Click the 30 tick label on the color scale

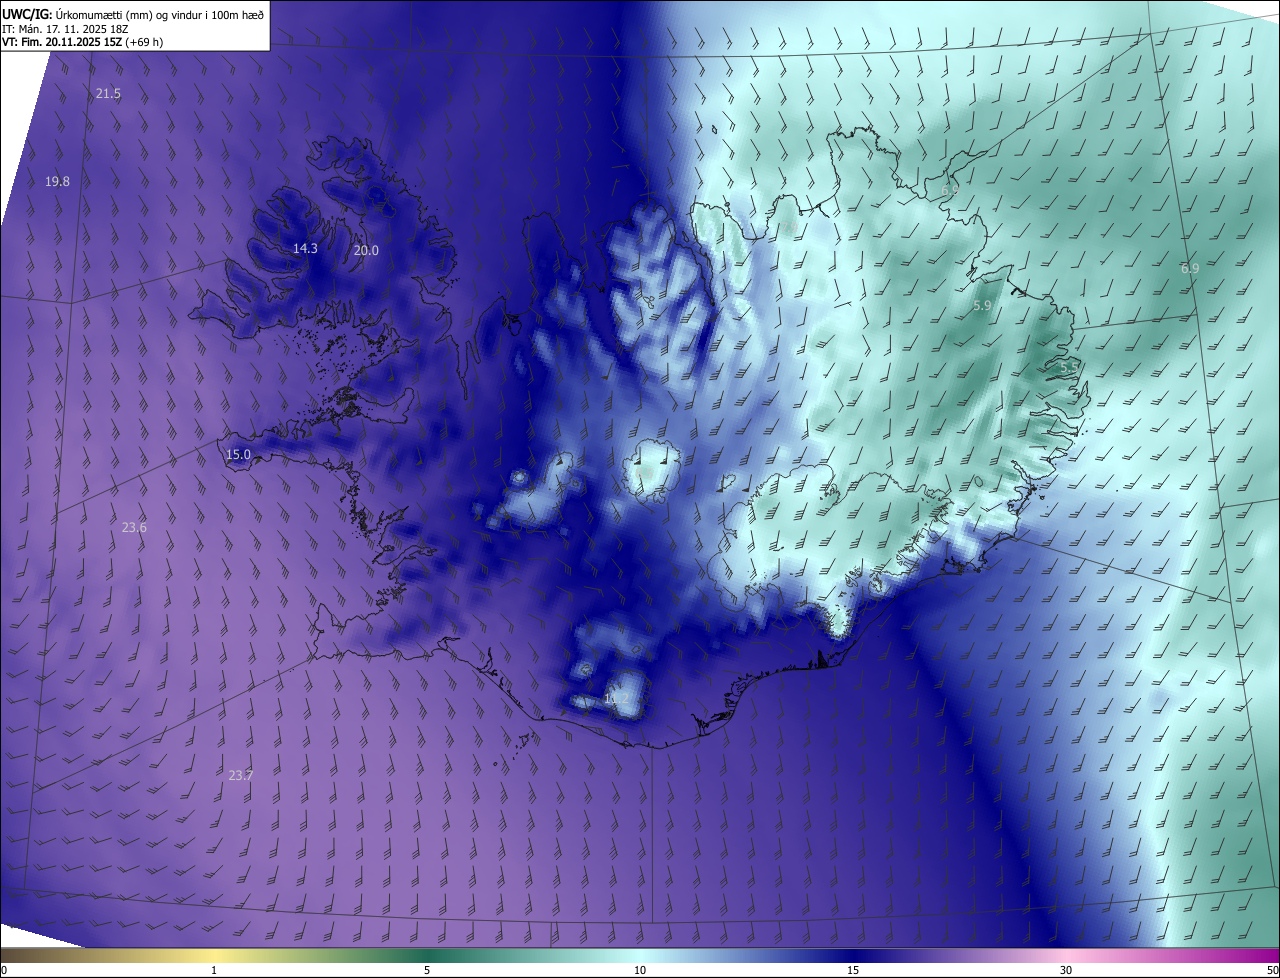pos(1066,970)
